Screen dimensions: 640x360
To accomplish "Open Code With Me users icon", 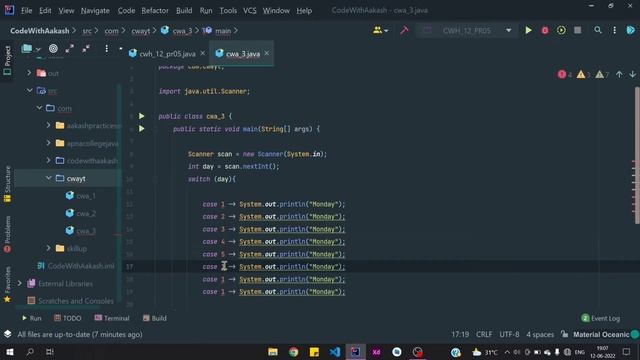I will click(380, 30).
